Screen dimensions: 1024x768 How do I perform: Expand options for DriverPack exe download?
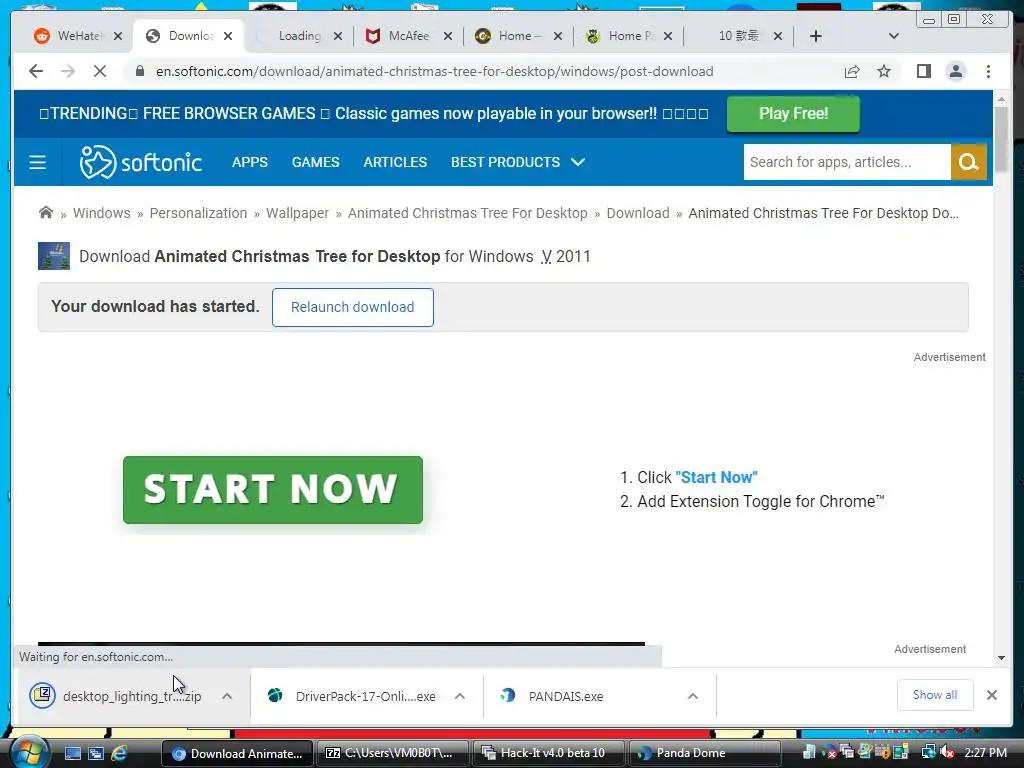(x=460, y=696)
